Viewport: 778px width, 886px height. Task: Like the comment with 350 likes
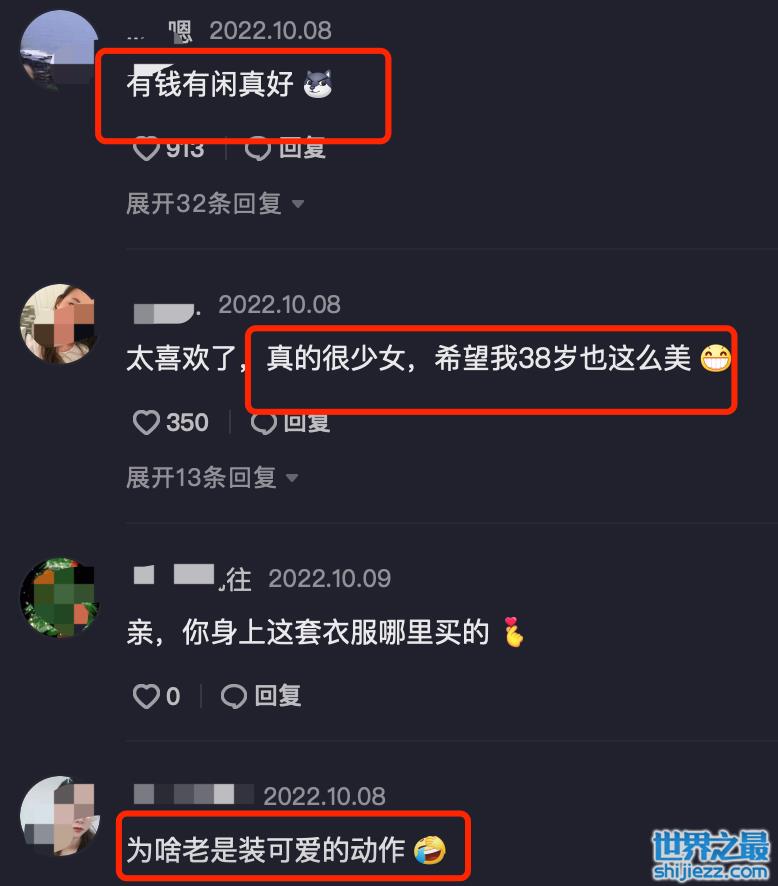click(x=146, y=423)
